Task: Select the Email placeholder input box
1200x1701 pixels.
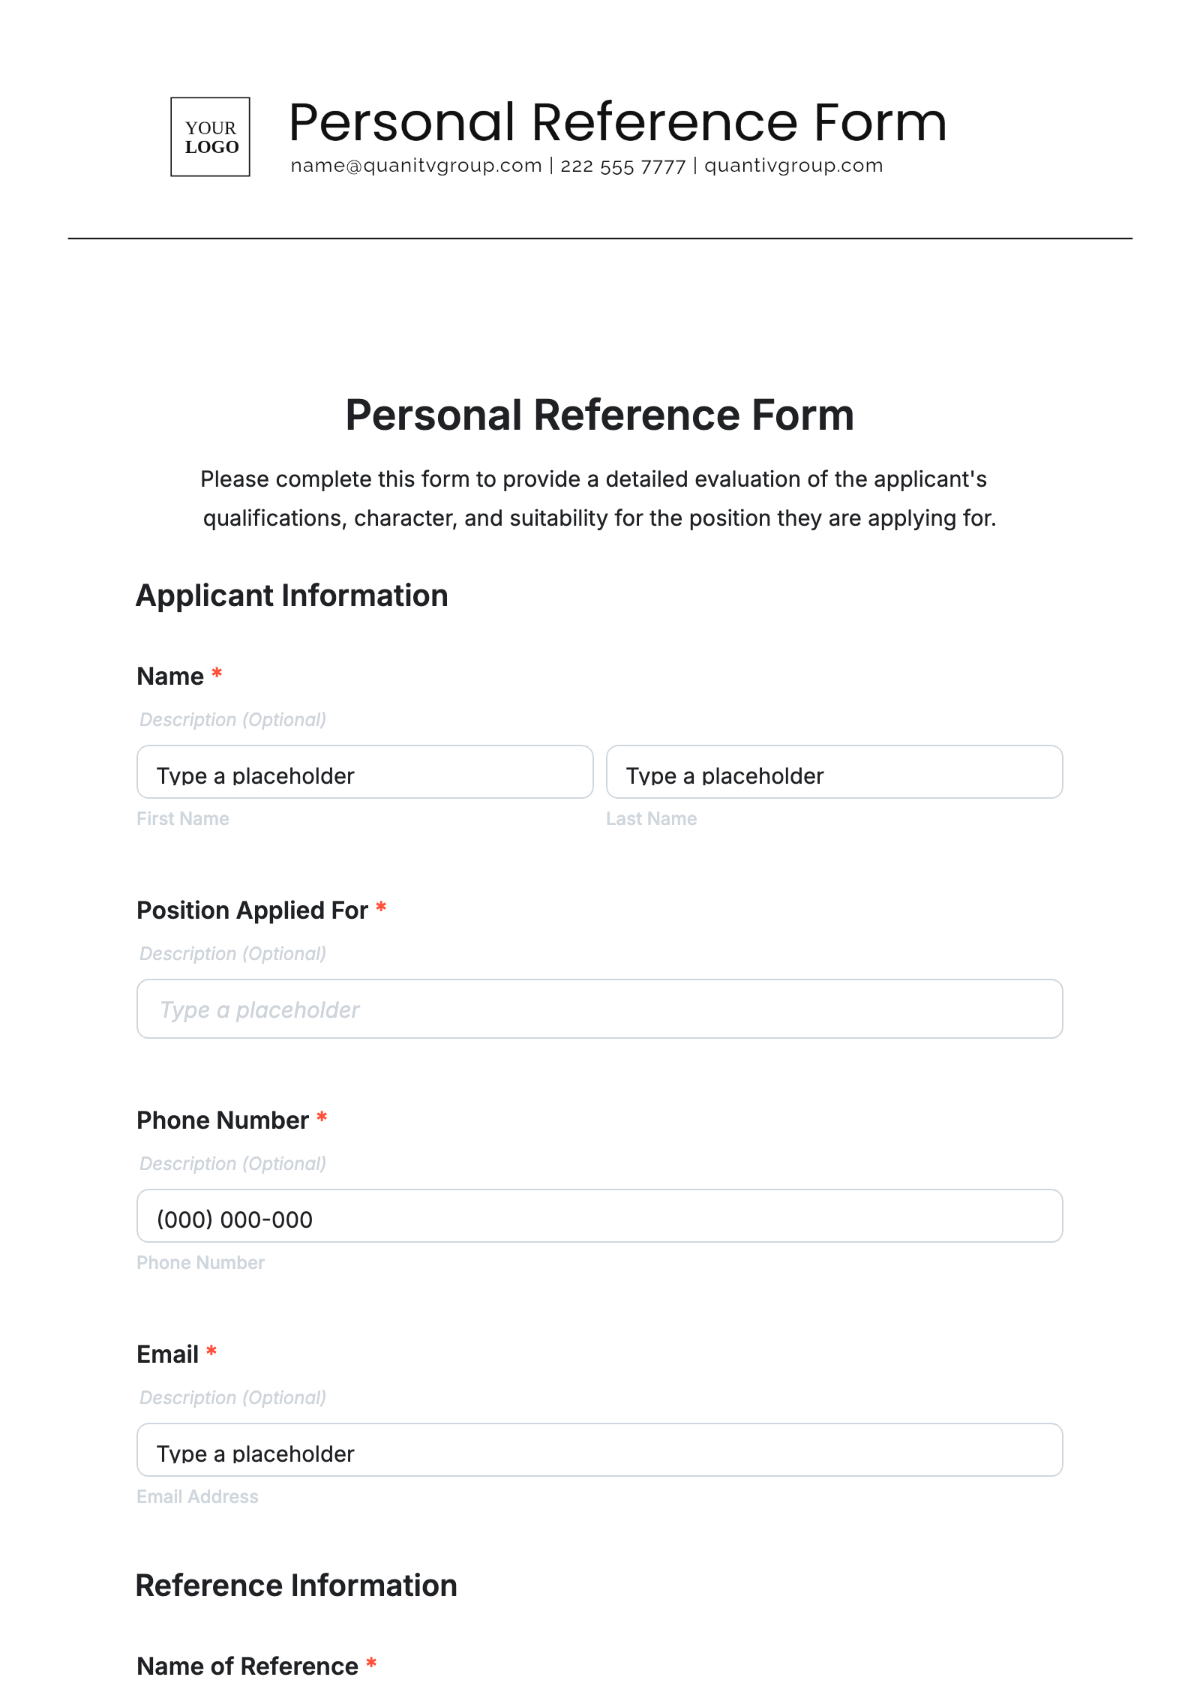Action: click(600, 1450)
